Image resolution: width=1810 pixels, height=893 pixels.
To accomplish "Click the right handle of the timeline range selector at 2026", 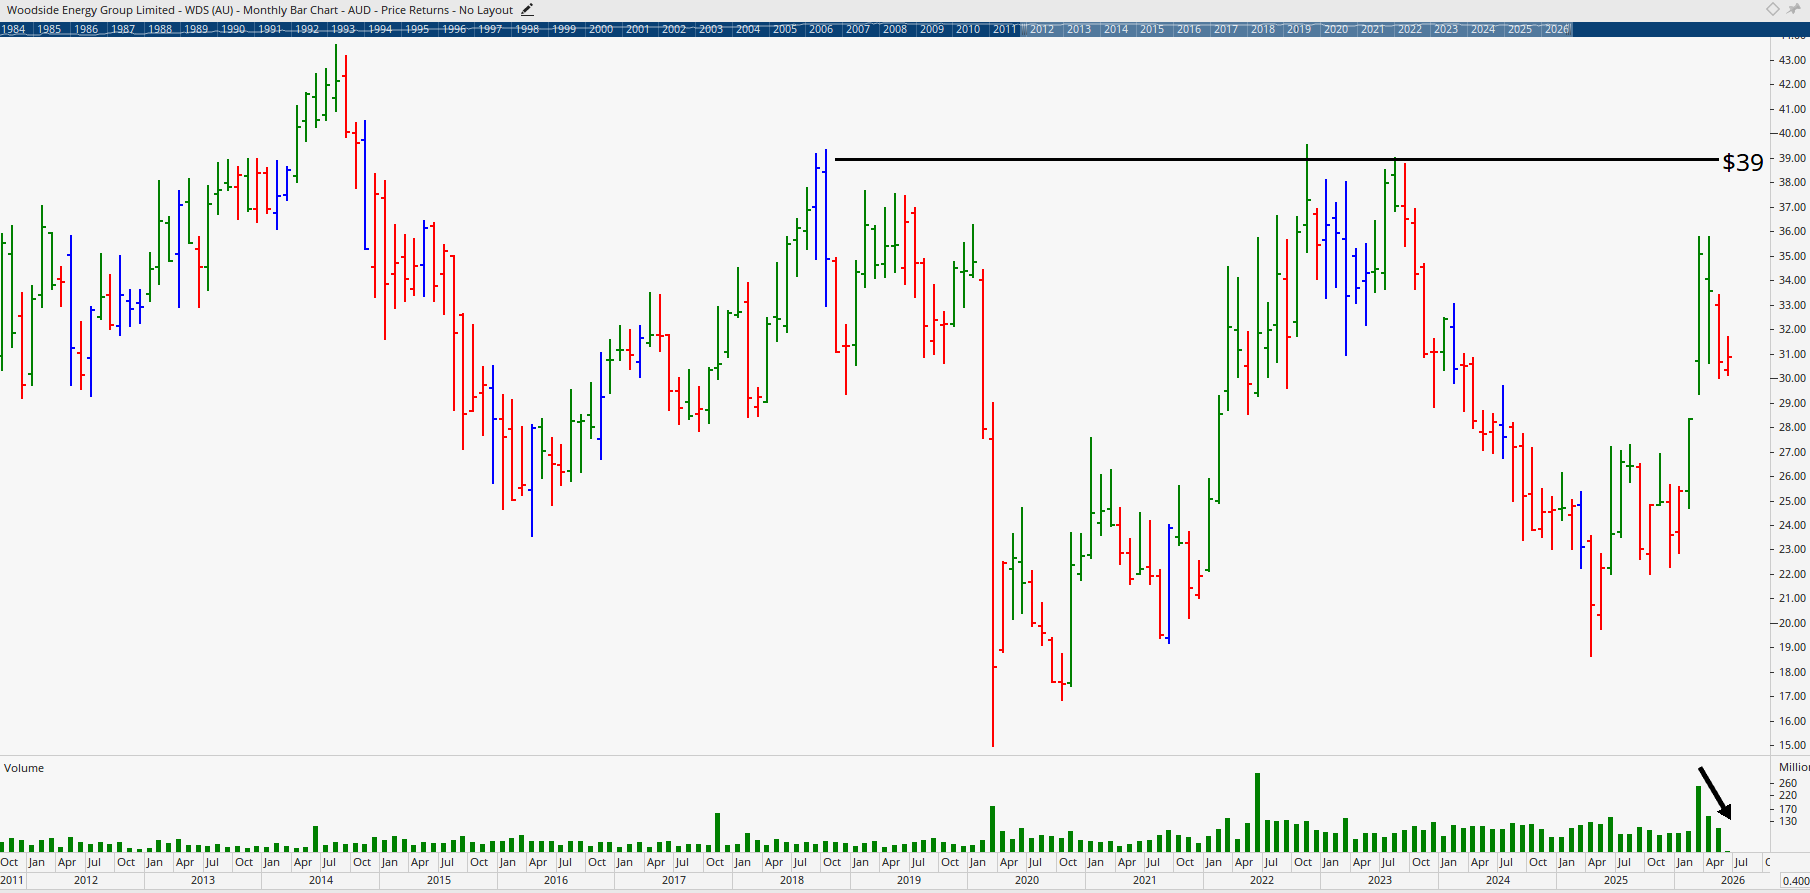I will 1570,29.
